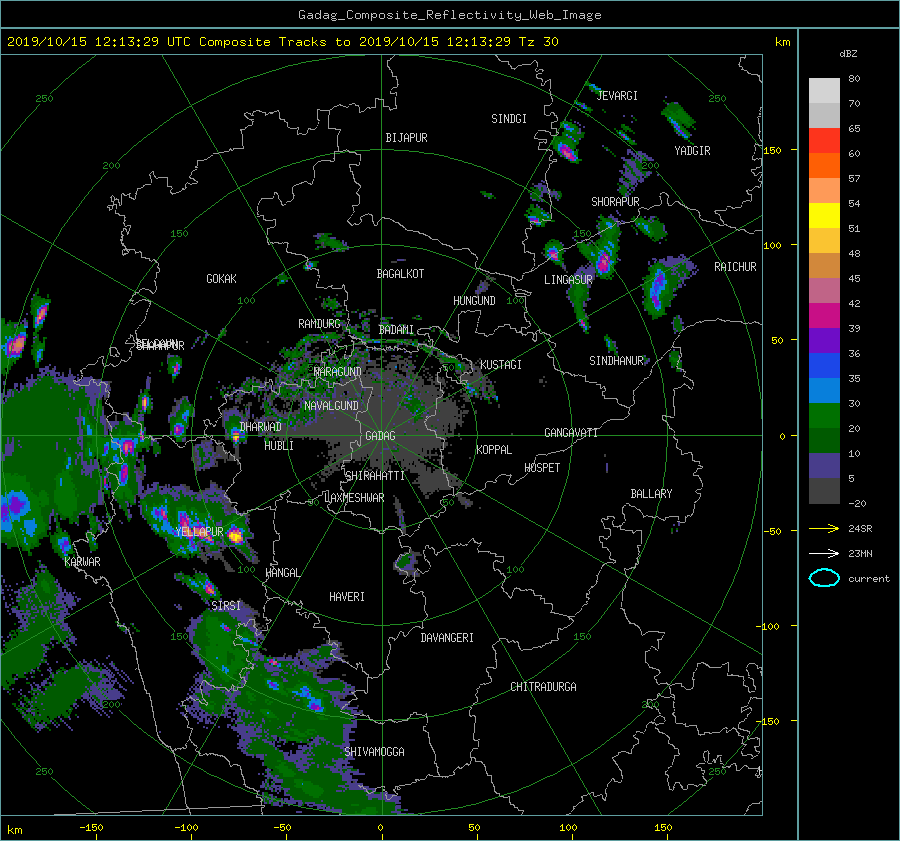Click the storm cell between SINDGI and YADGIR
The image size is (900, 841).
pyautogui.click(x=567, y=151)
